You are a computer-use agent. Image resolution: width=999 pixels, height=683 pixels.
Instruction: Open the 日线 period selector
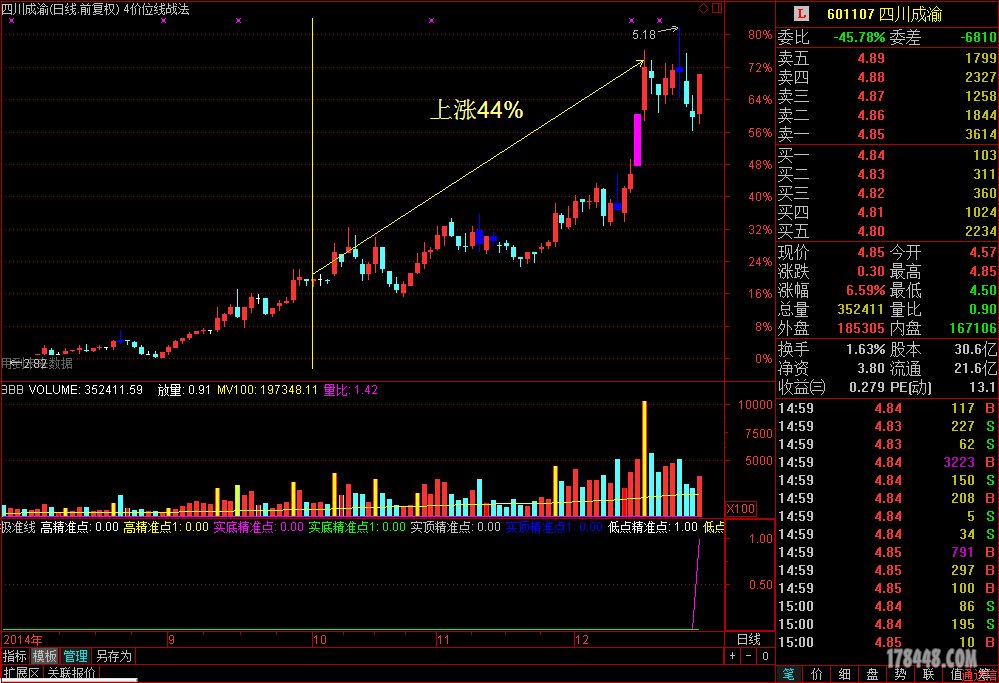click(x=748, y=640)
